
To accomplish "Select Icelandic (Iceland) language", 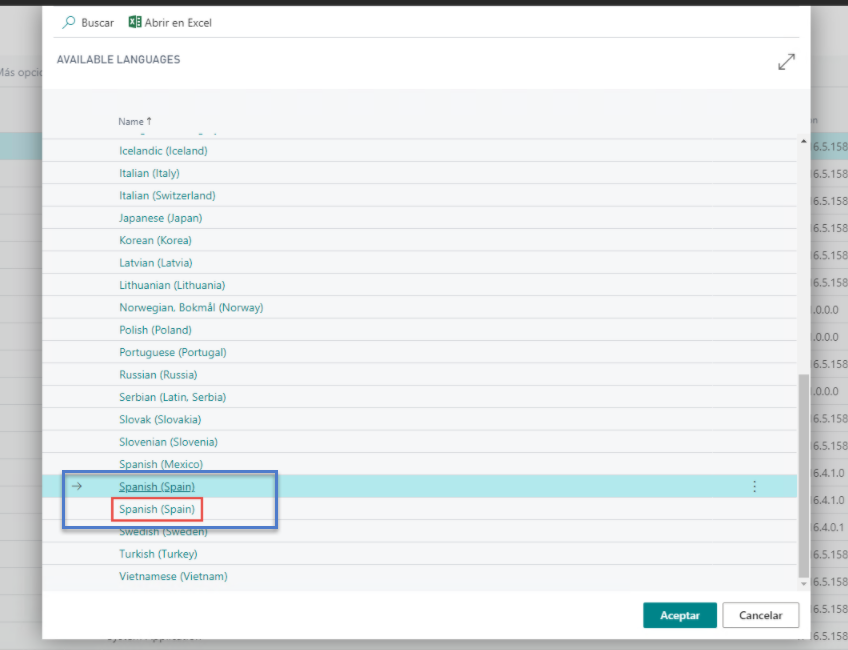I will click(163, 151).
